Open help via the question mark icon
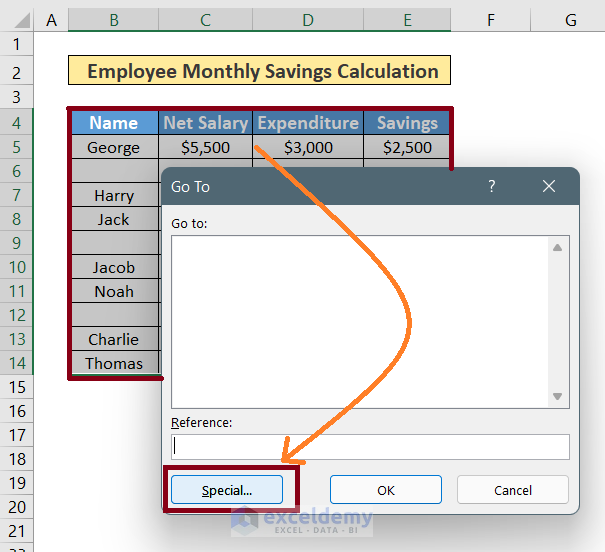The height and width of the screenshot is (552, 605). pos(492,186)
